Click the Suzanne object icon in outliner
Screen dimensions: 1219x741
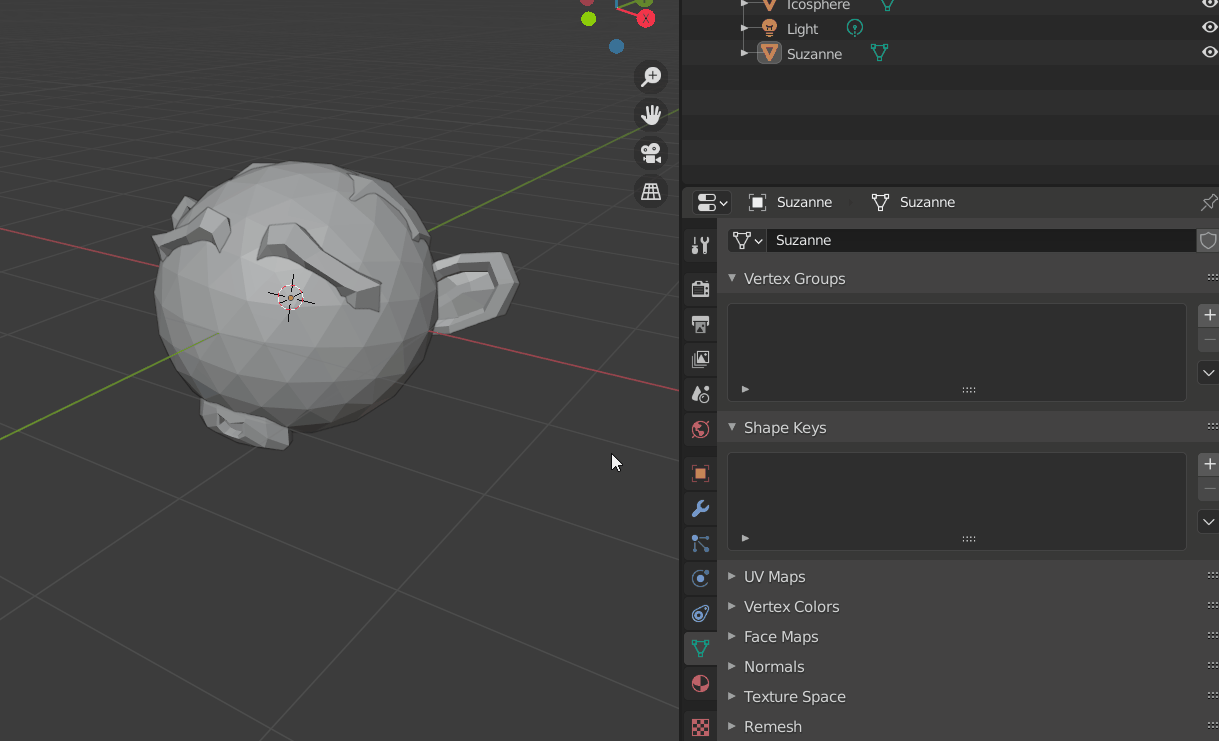pos(769,53)
